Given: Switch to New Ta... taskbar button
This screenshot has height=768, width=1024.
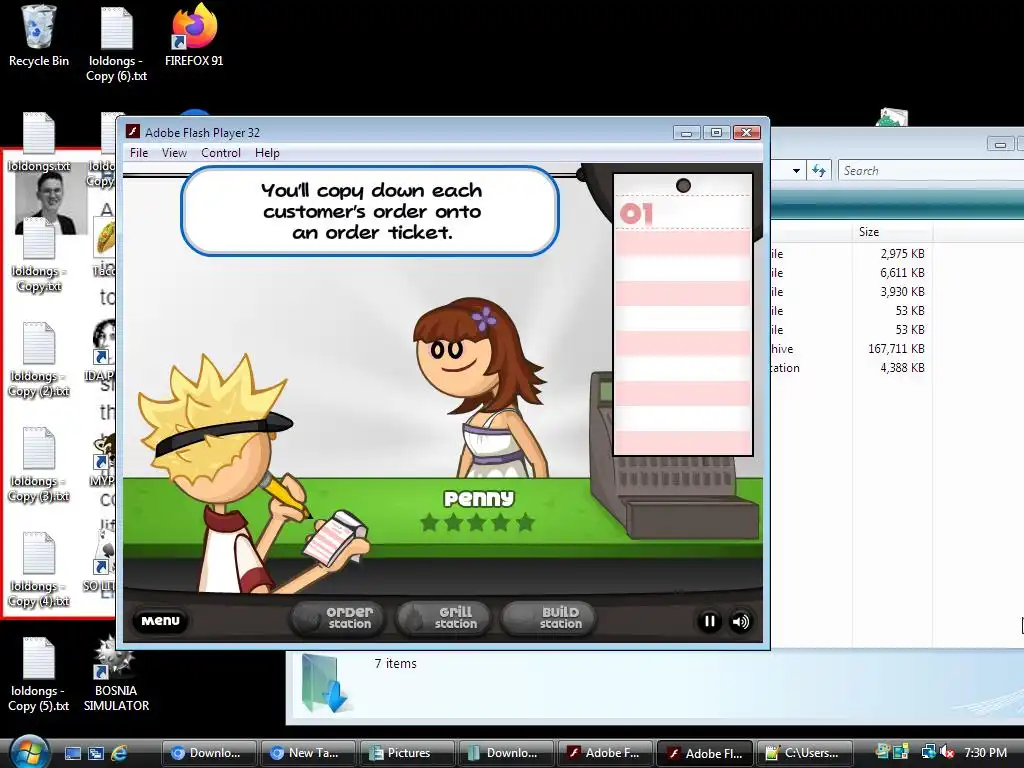Looking at the screenshot, I should pyautogui.click(x=308, y=753).
